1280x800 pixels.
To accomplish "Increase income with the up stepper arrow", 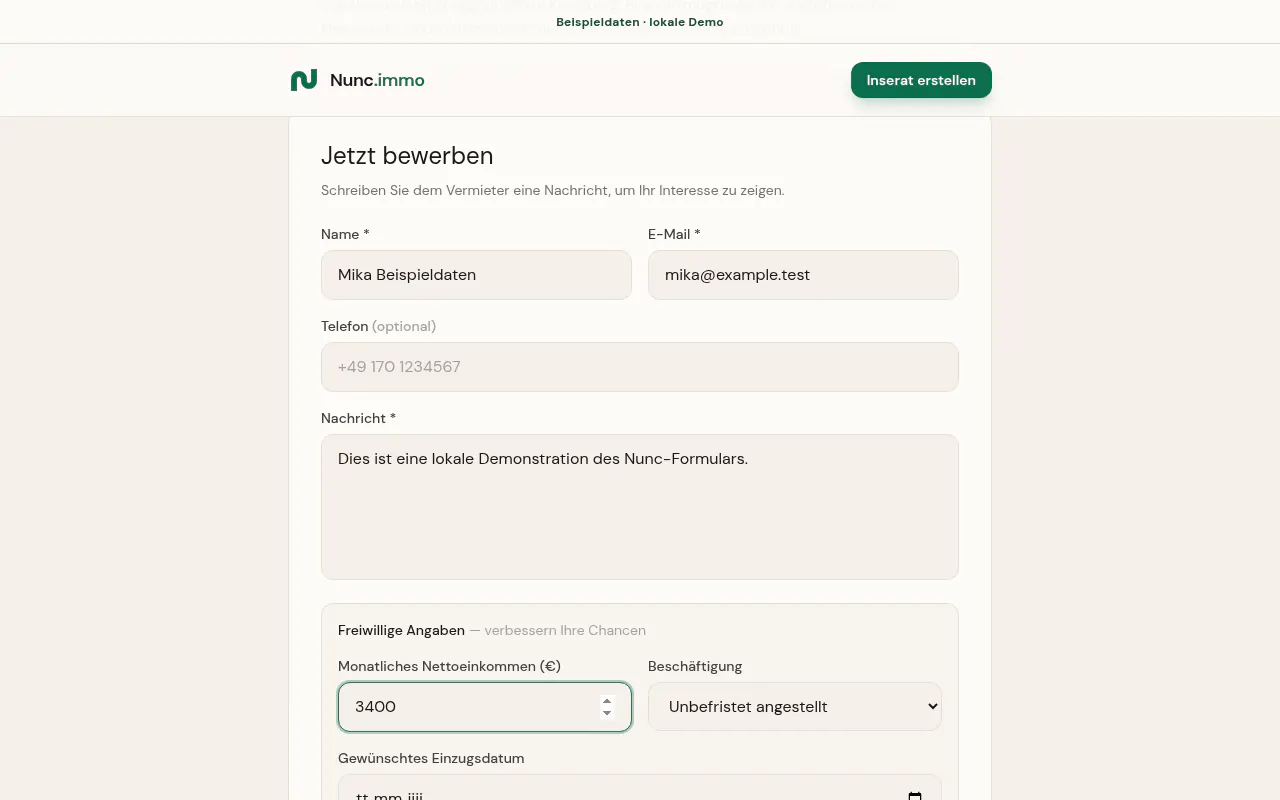I will point(607,700).
